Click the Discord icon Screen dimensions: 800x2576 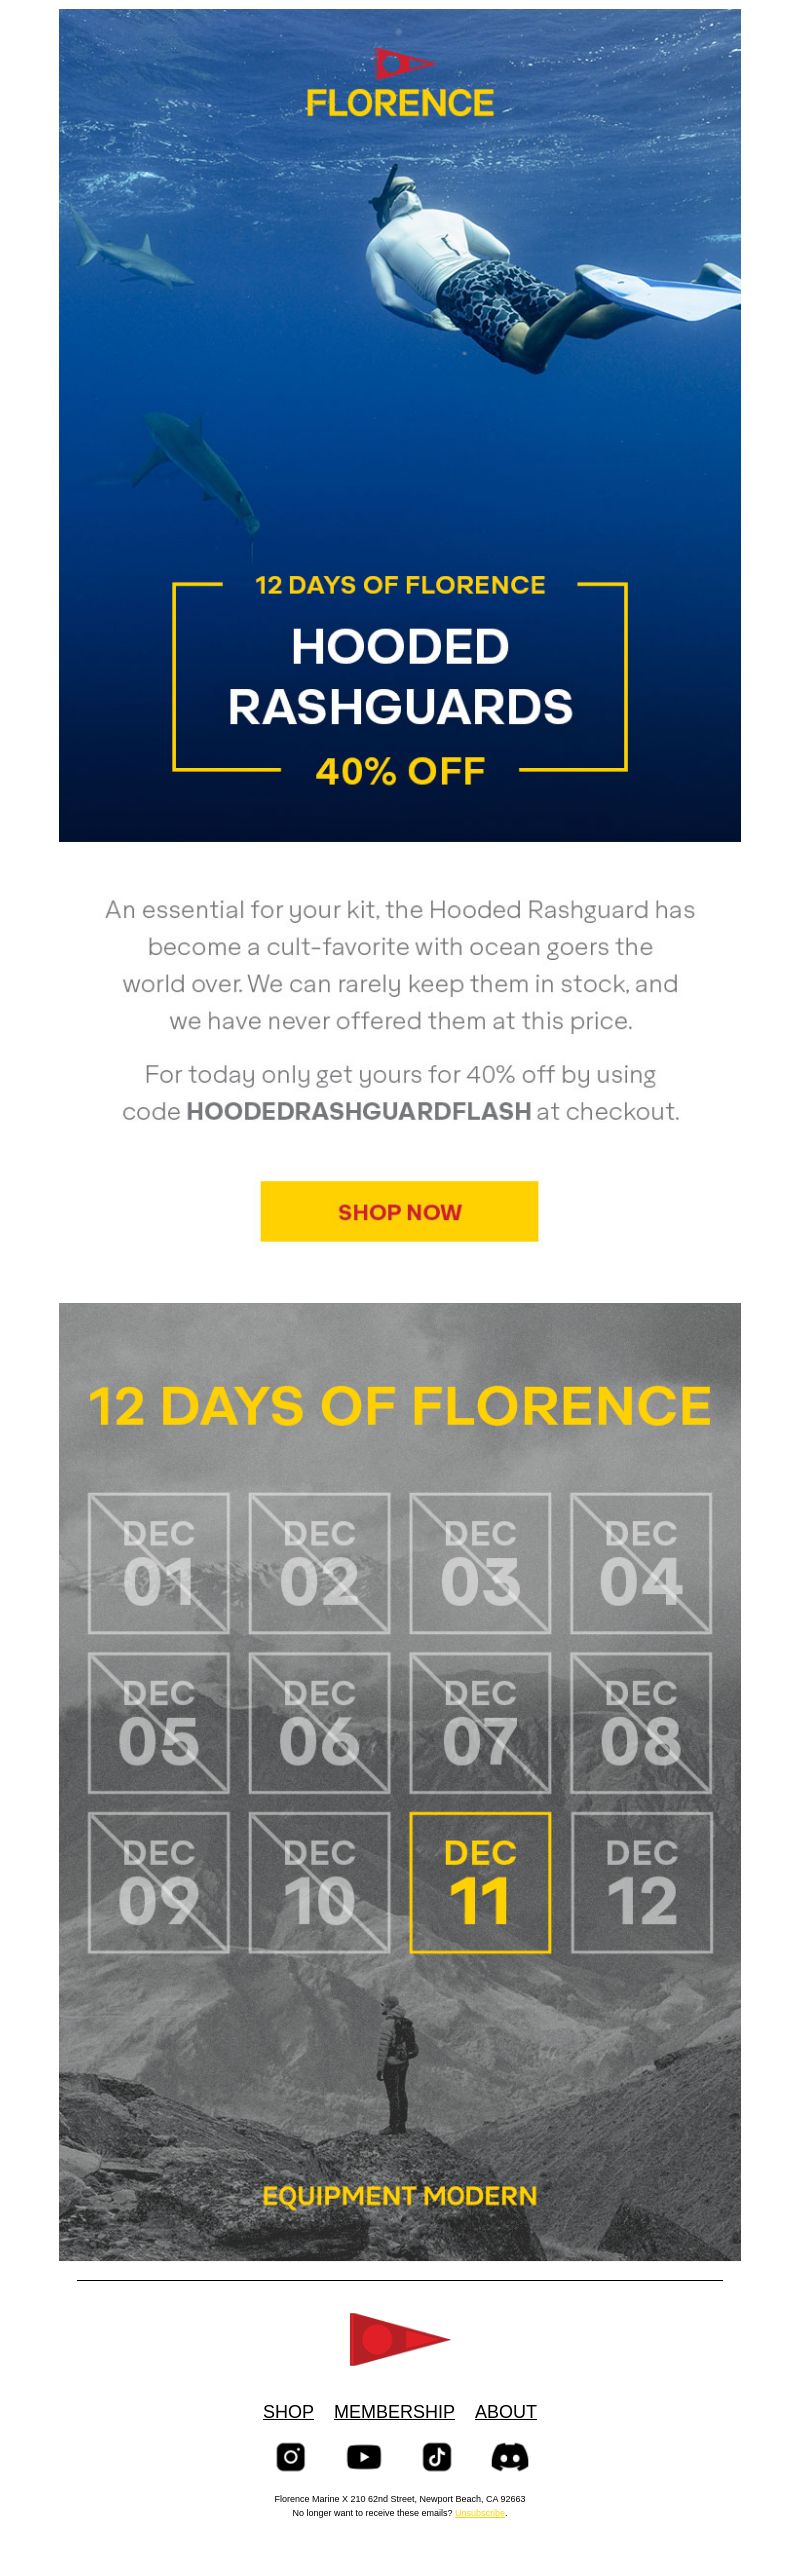click(x=510, y=2457)
